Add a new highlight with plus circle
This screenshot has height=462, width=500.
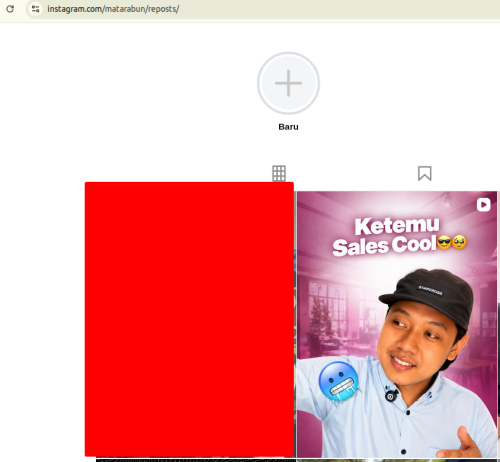point(288,83)
